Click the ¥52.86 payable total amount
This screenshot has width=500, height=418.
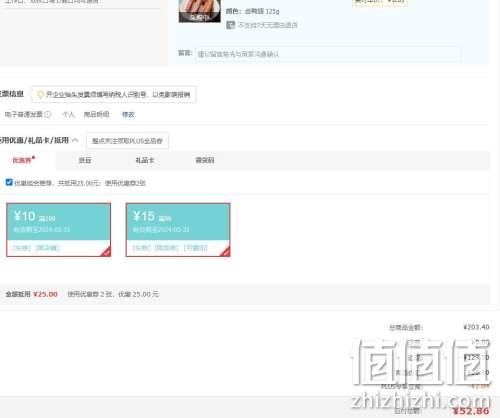click(x=471, y=411)
